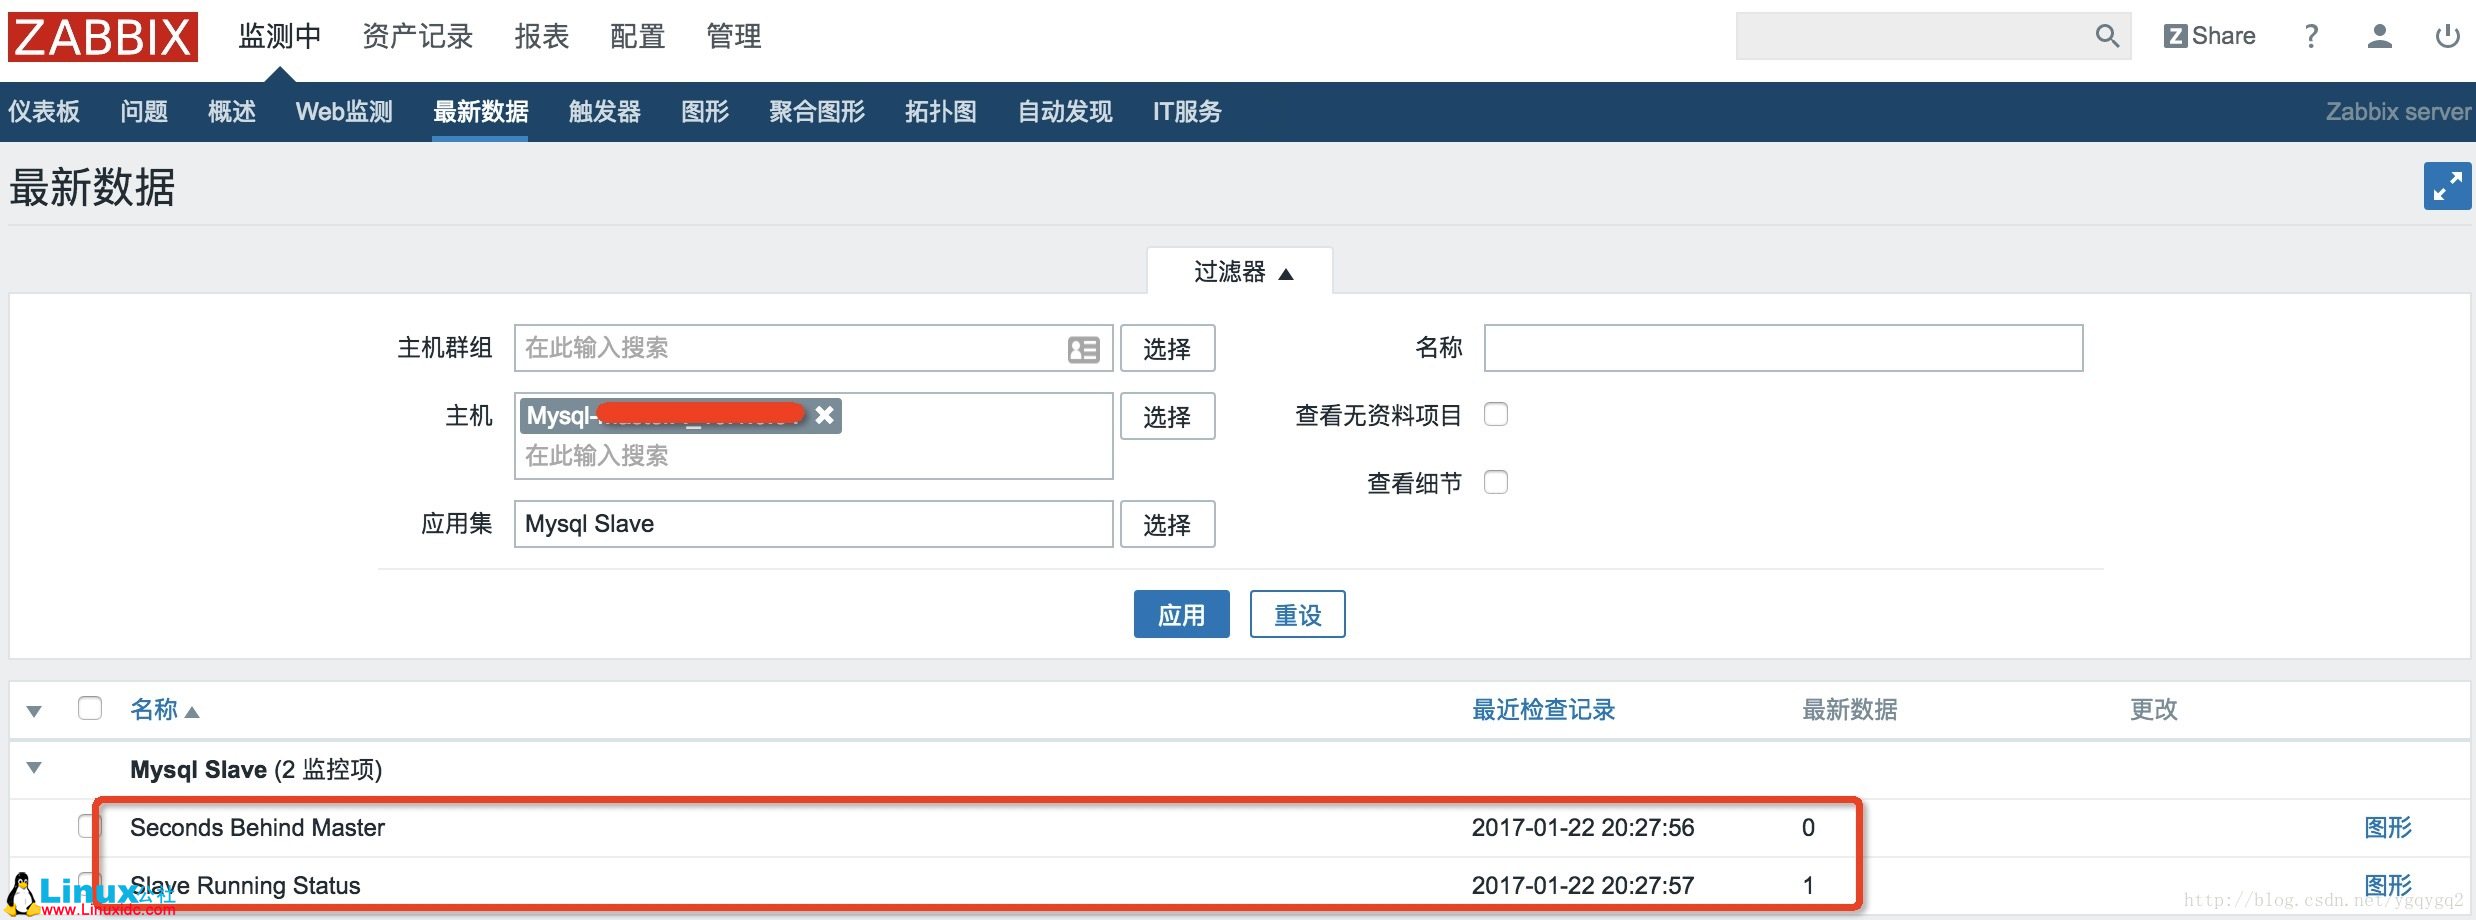Viewport: 2476px width, 920px height.
Task: Open the 配置 menu
Action: point(636,35)
